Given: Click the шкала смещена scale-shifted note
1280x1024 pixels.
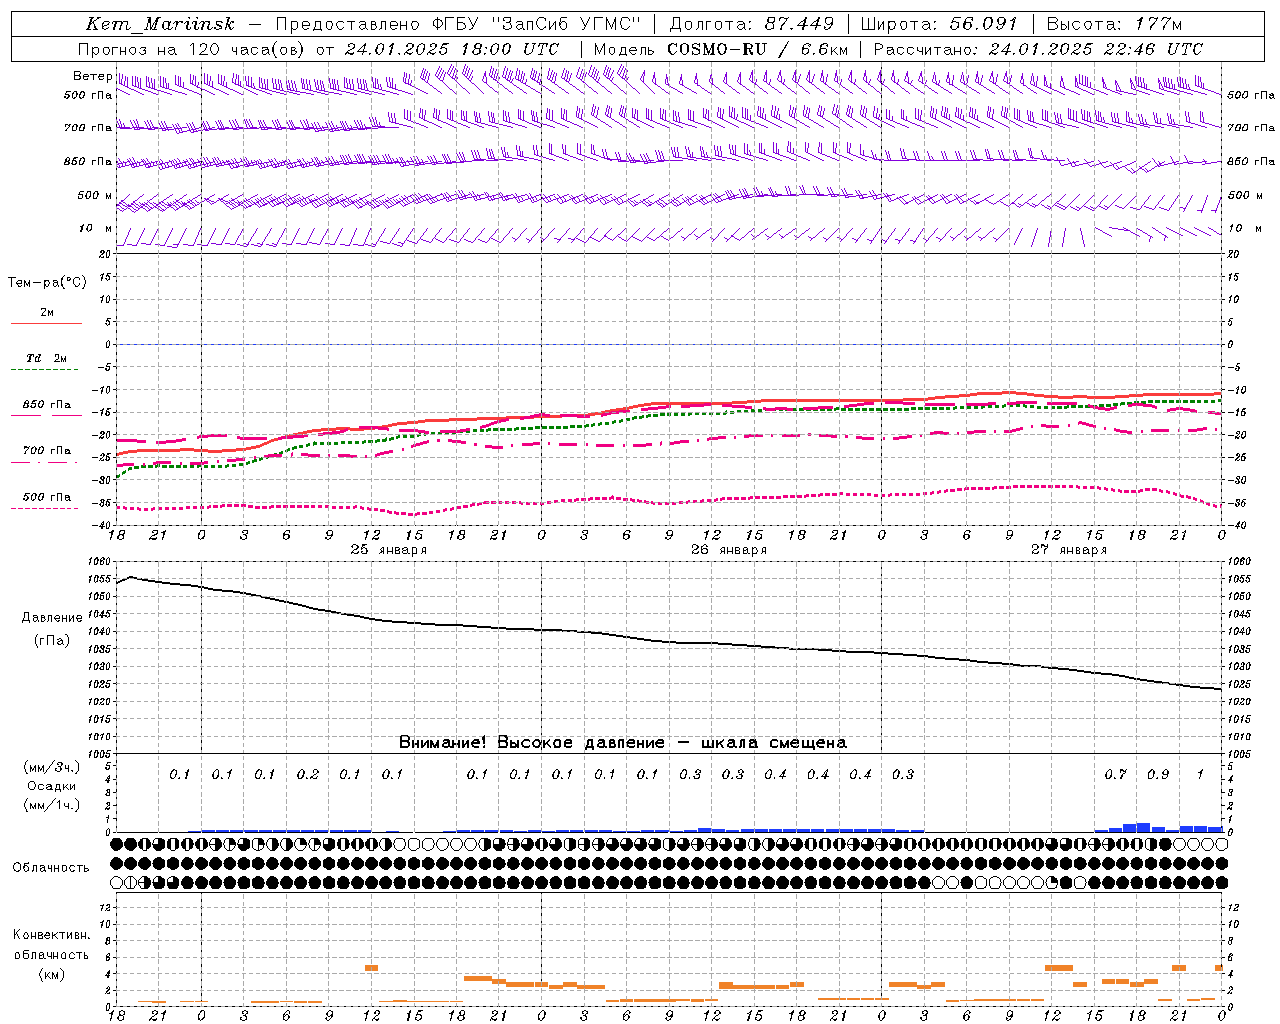Looking at the screenshot, I should tap(774, 743).
